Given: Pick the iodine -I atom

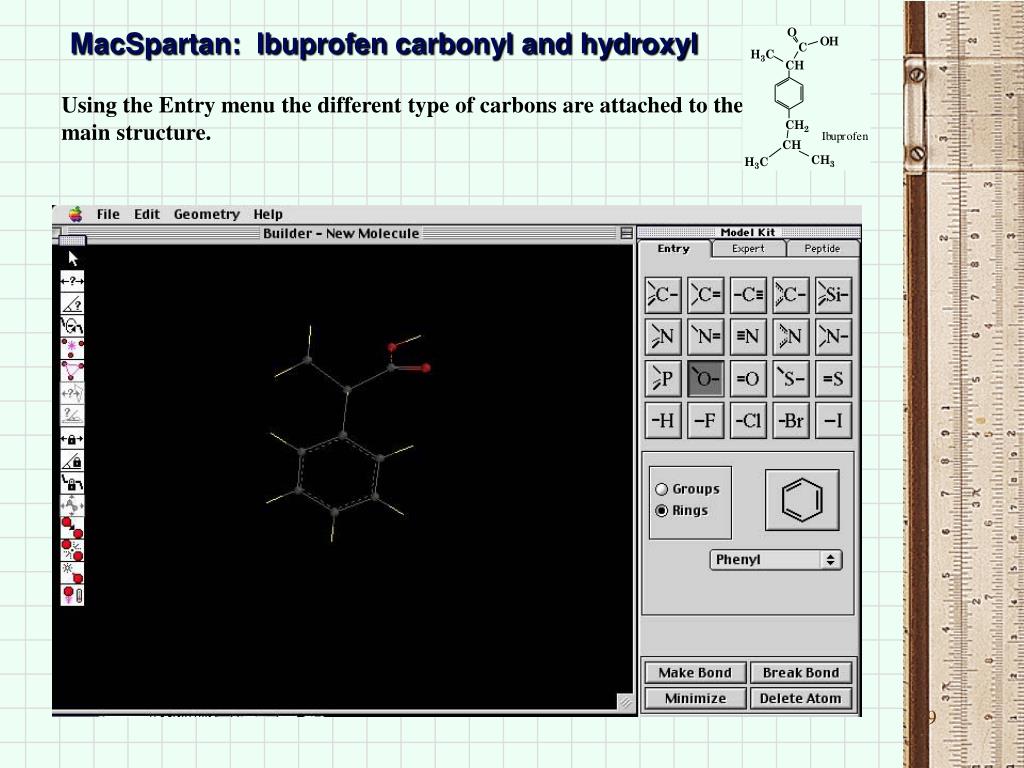Looking at the screenshot, I should coord(834,421).
